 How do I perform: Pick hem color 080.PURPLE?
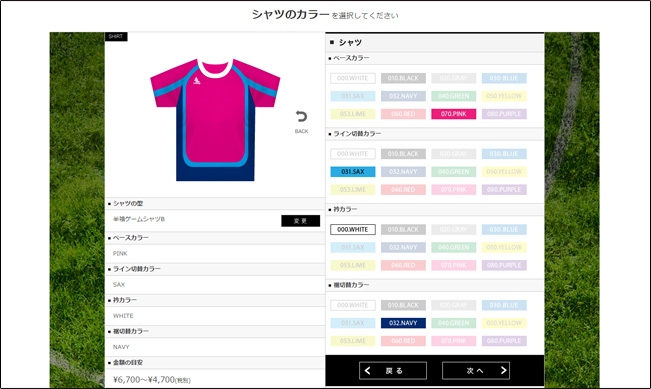pyautogui.click(x=504, y=341)
